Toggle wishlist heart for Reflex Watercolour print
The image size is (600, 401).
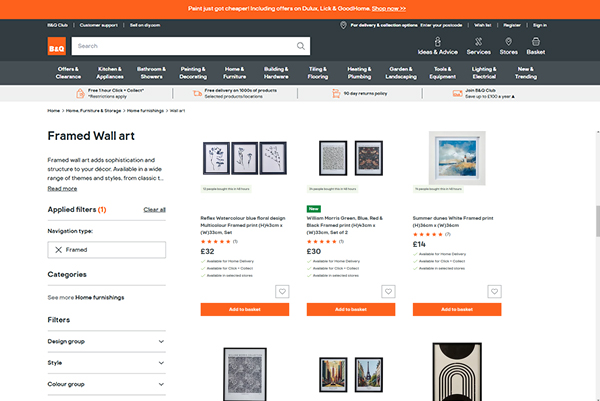[x=282, y=292]
